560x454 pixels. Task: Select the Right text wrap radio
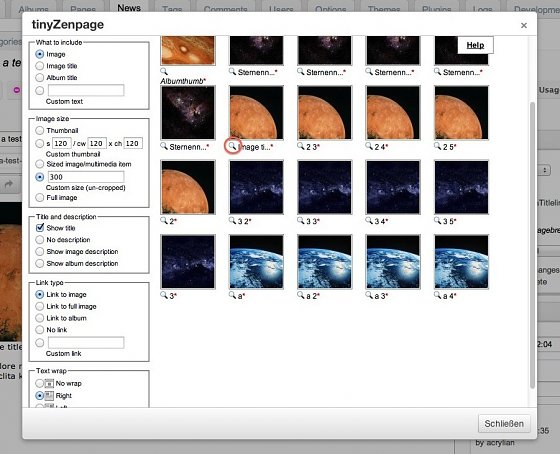(x=40, y=395)
